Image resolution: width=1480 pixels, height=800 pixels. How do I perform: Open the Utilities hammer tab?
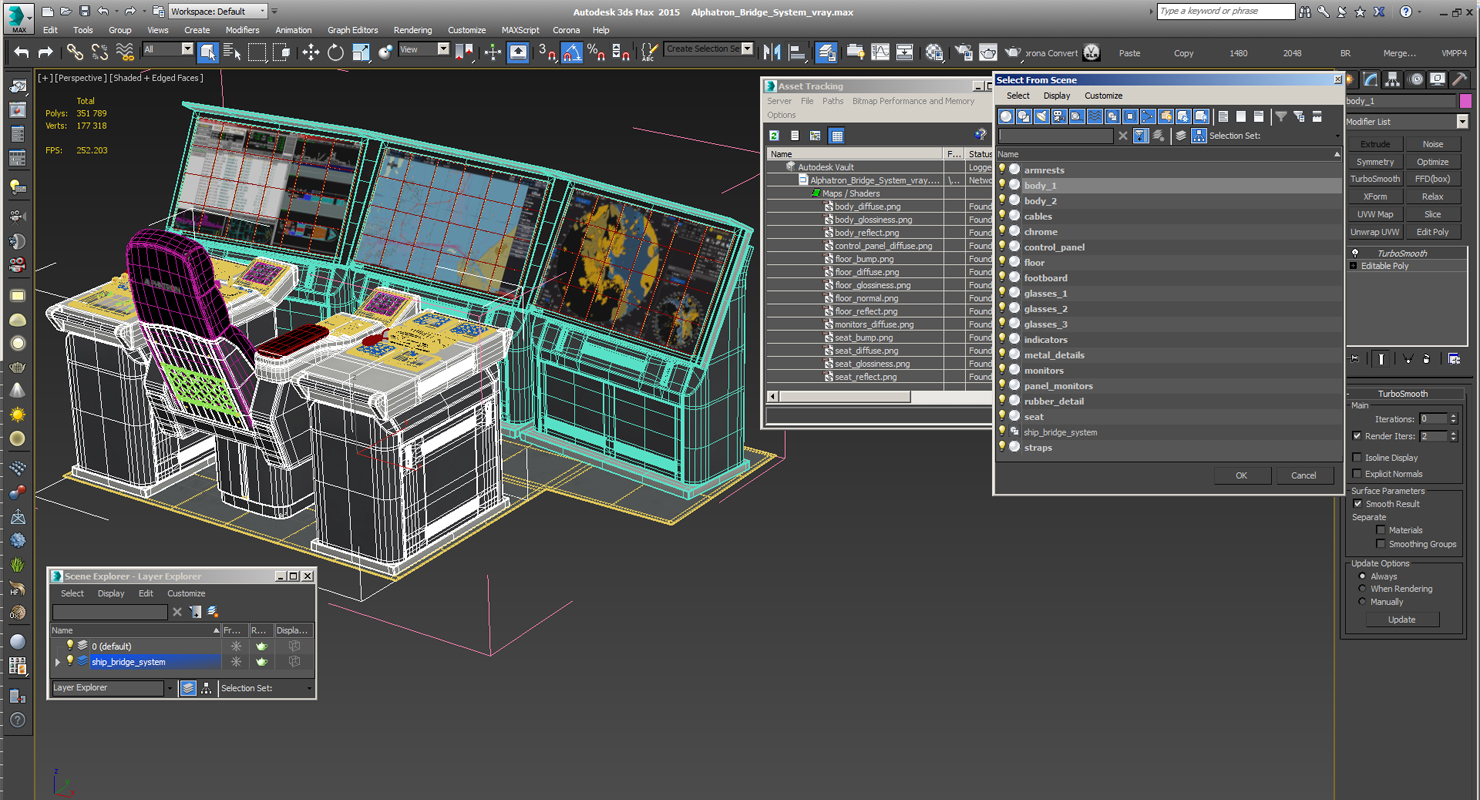click(1460, 79)
